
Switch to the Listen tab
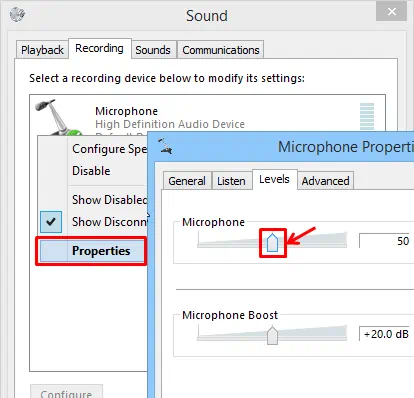(x=231, y=181)
